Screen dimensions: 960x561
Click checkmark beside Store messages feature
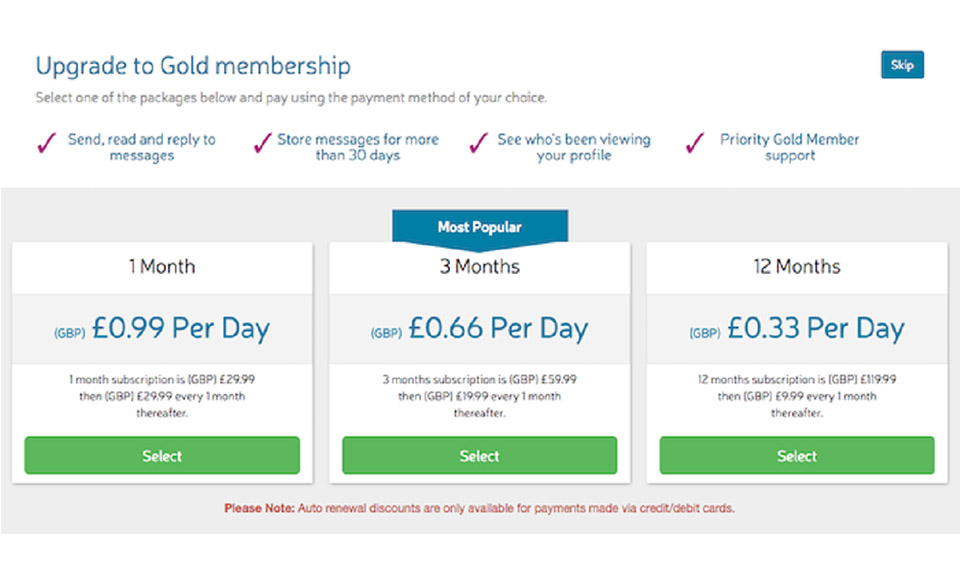[263, 145]
